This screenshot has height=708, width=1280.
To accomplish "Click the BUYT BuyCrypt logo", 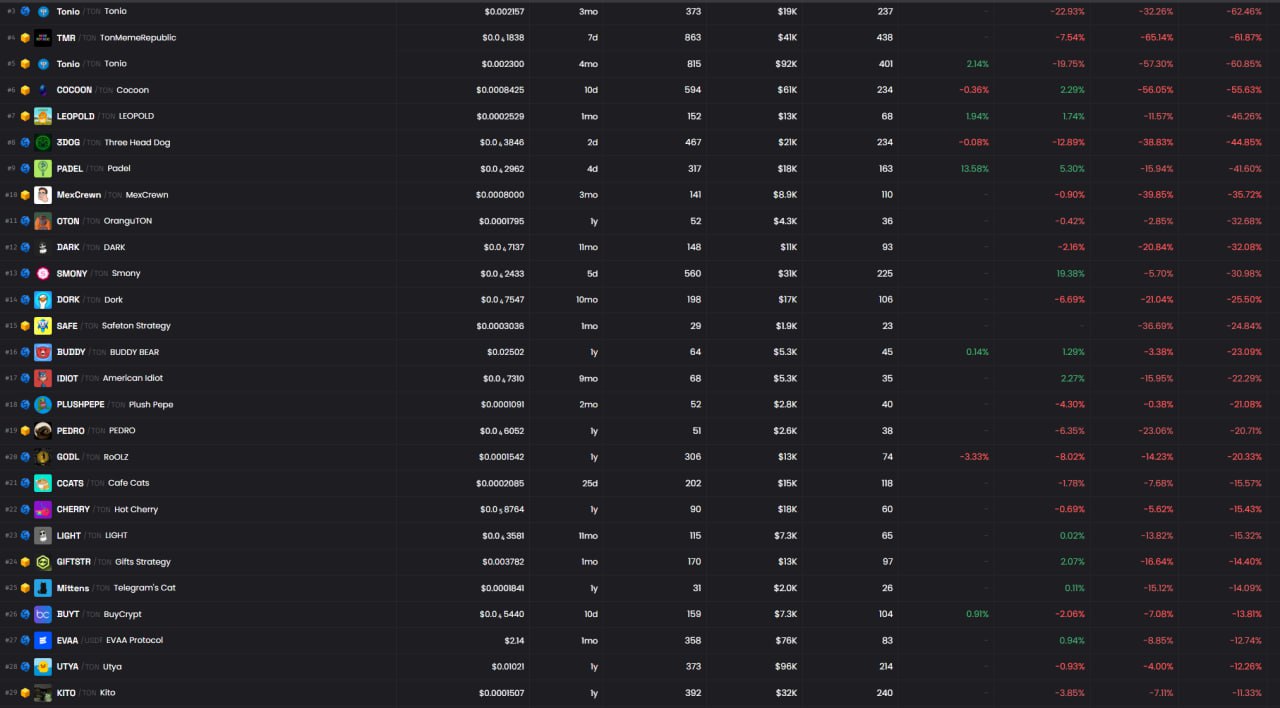I will (43, 614).
